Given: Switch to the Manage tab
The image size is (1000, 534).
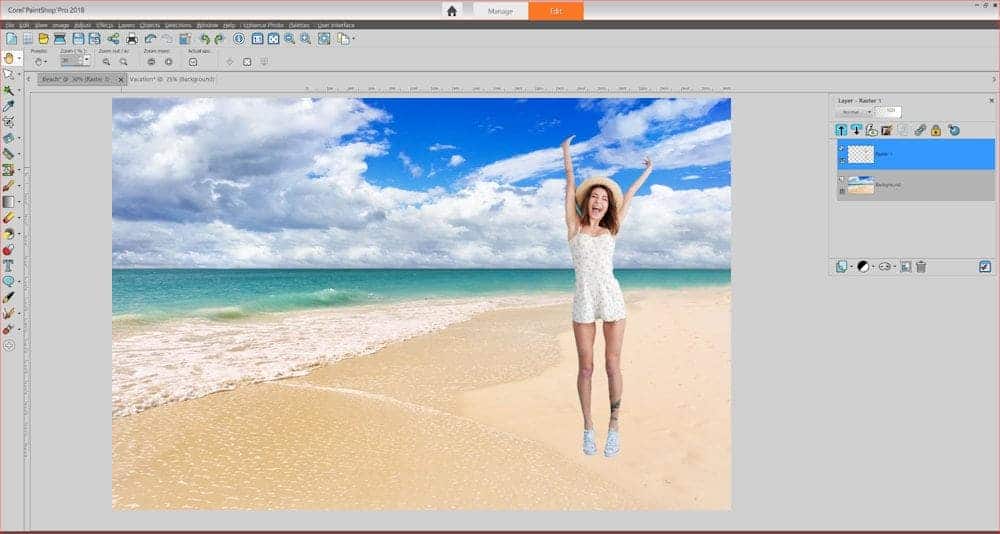Looking at the screenshot, I should click(501, 11).
